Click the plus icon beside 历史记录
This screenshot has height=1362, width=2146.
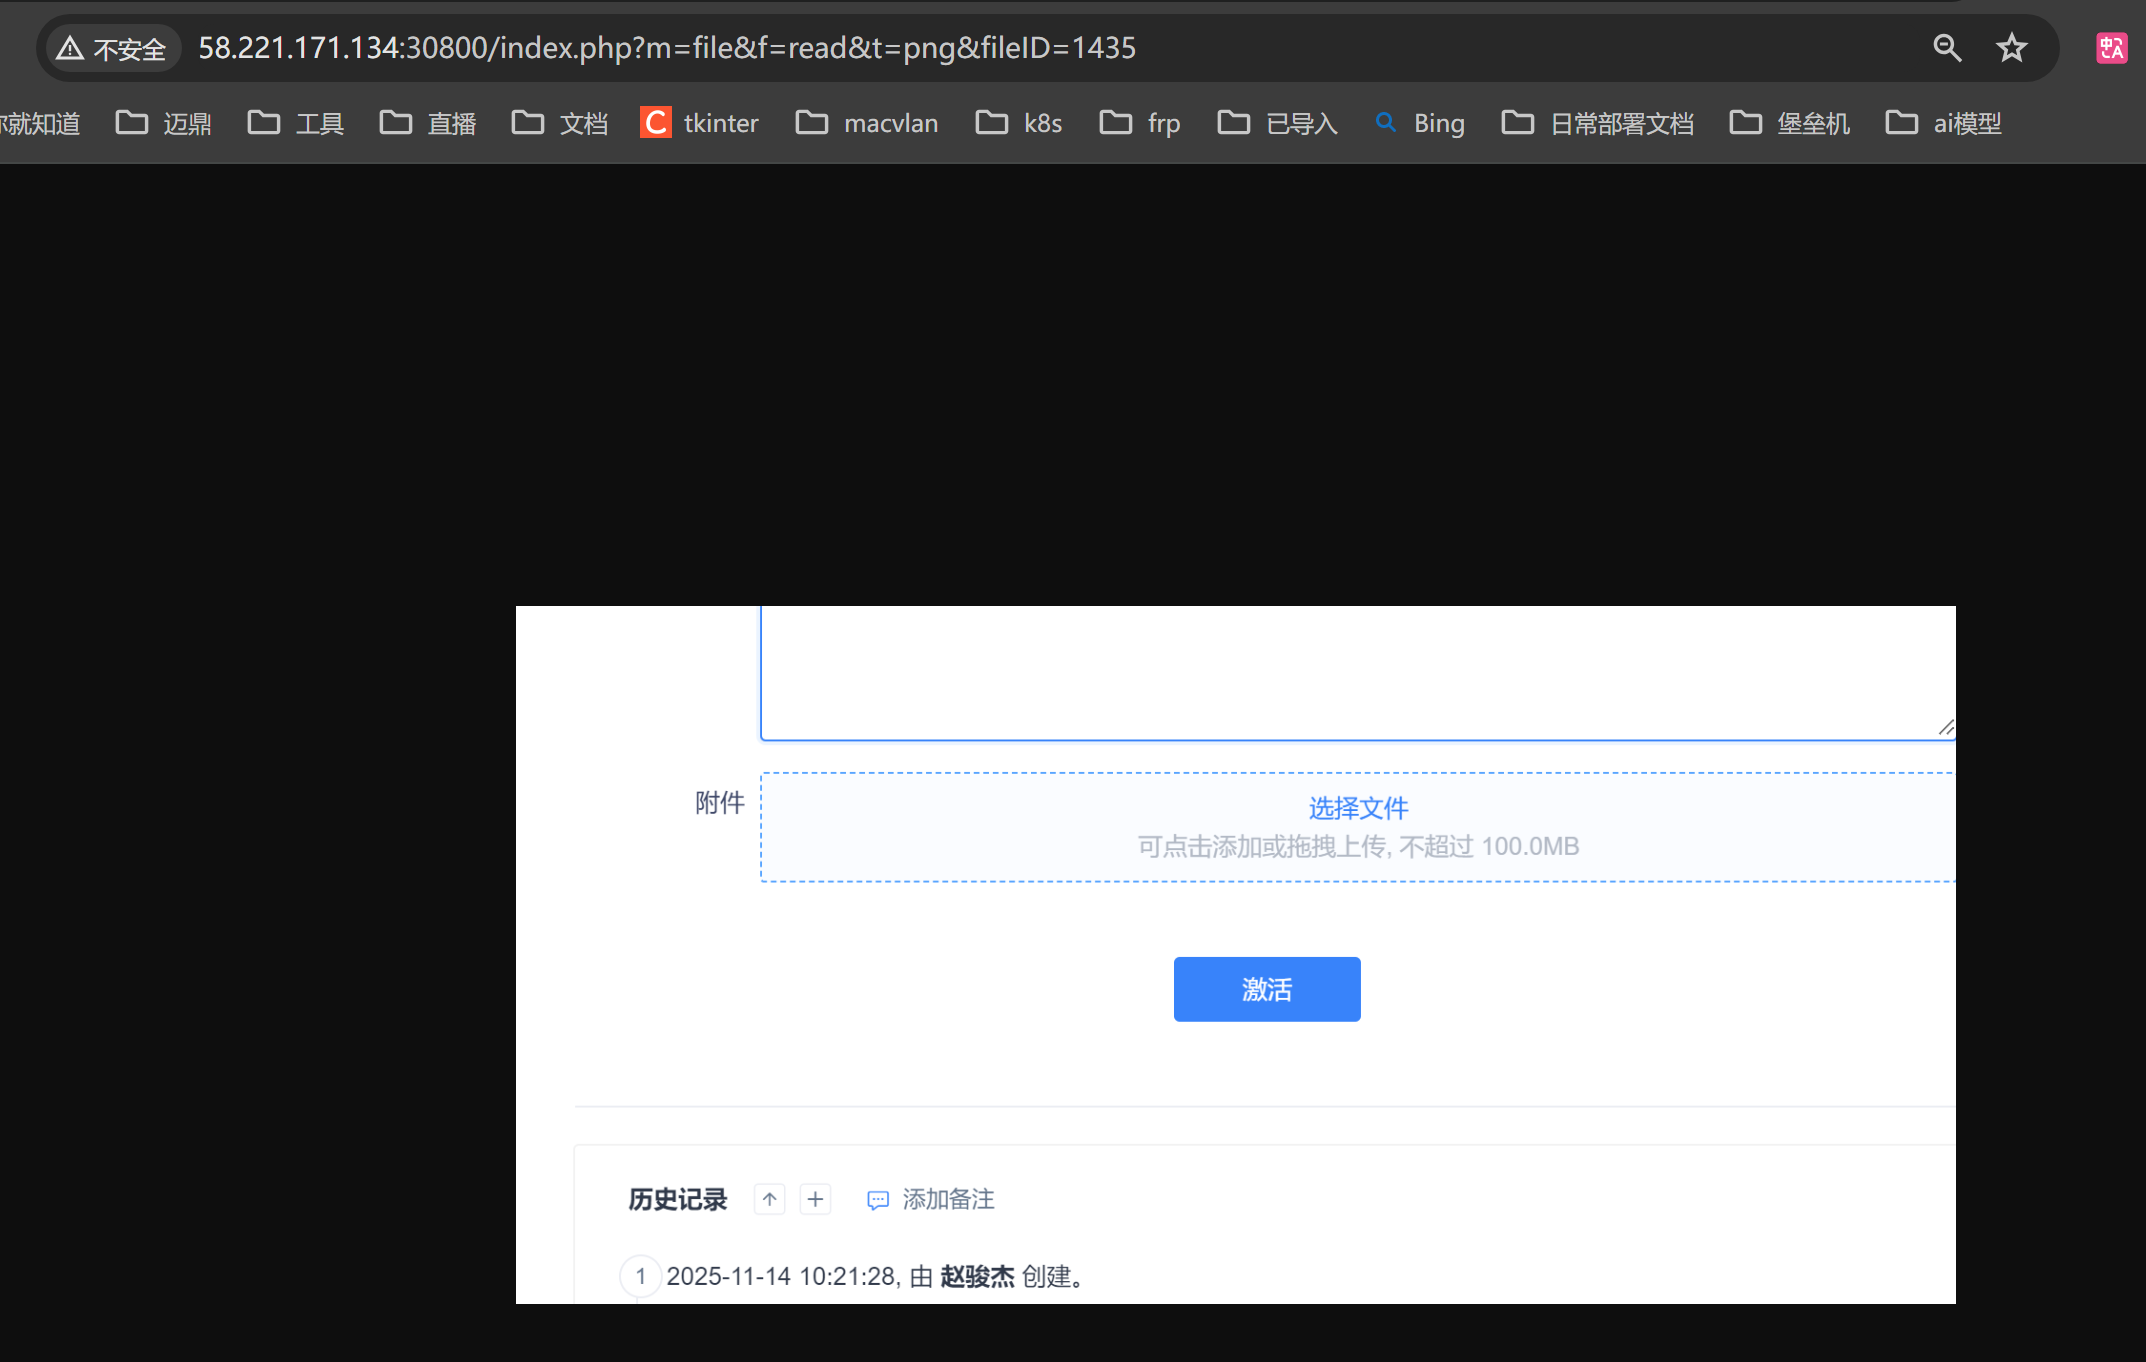[815, 1199]
